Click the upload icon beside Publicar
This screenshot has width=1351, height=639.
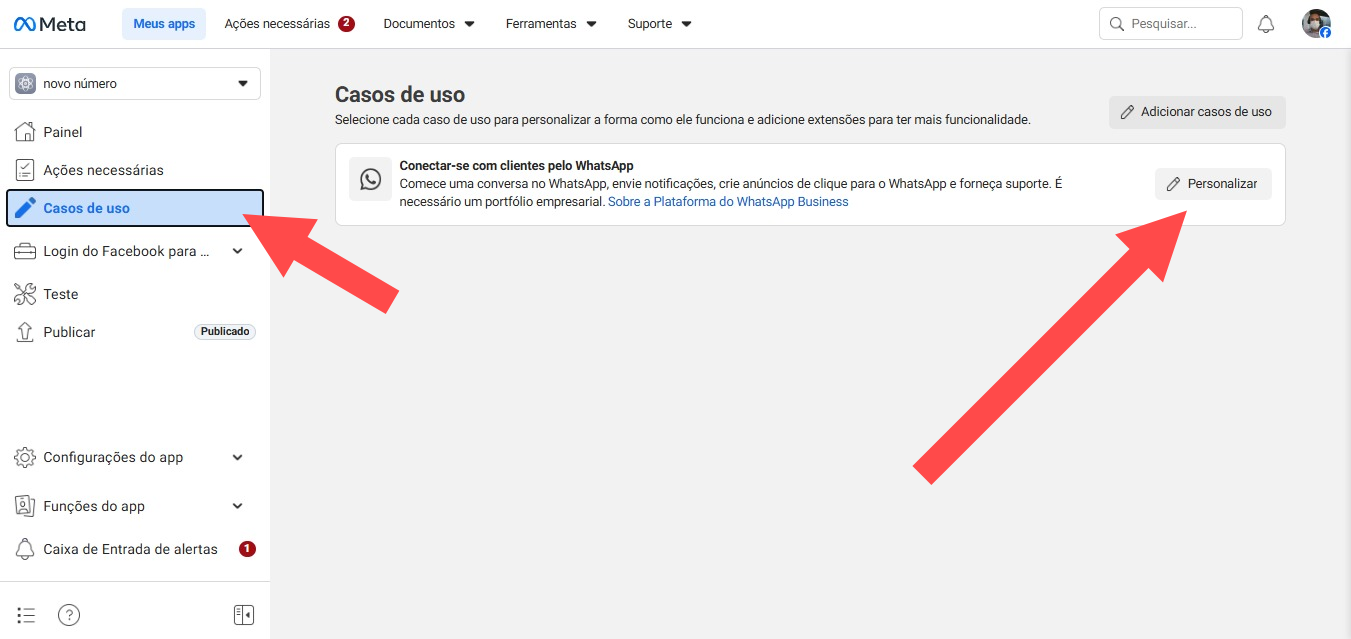[25, 332]
